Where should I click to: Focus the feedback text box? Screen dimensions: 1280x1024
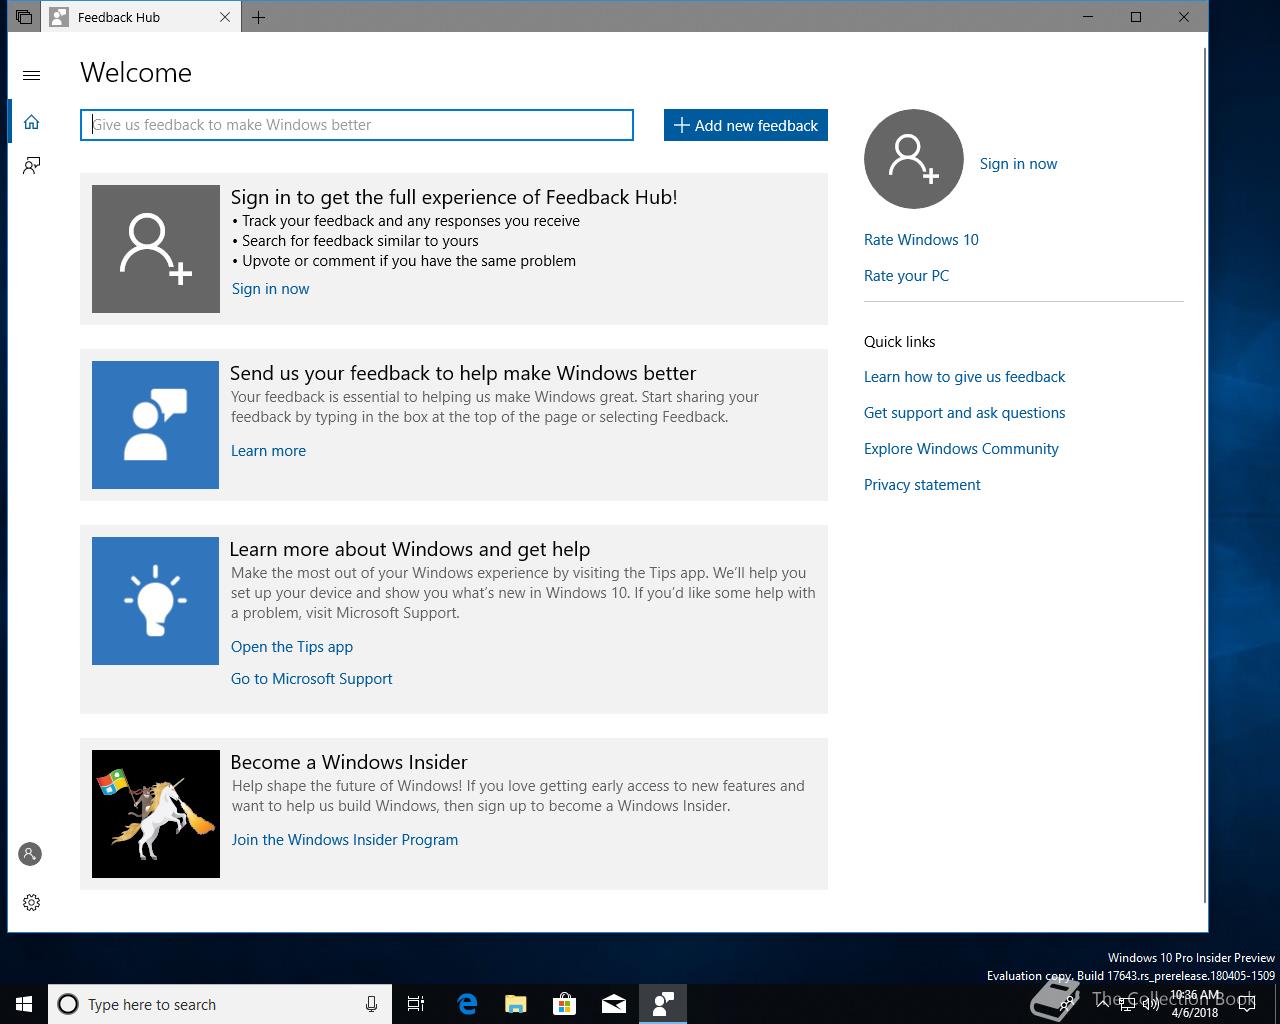357,125
